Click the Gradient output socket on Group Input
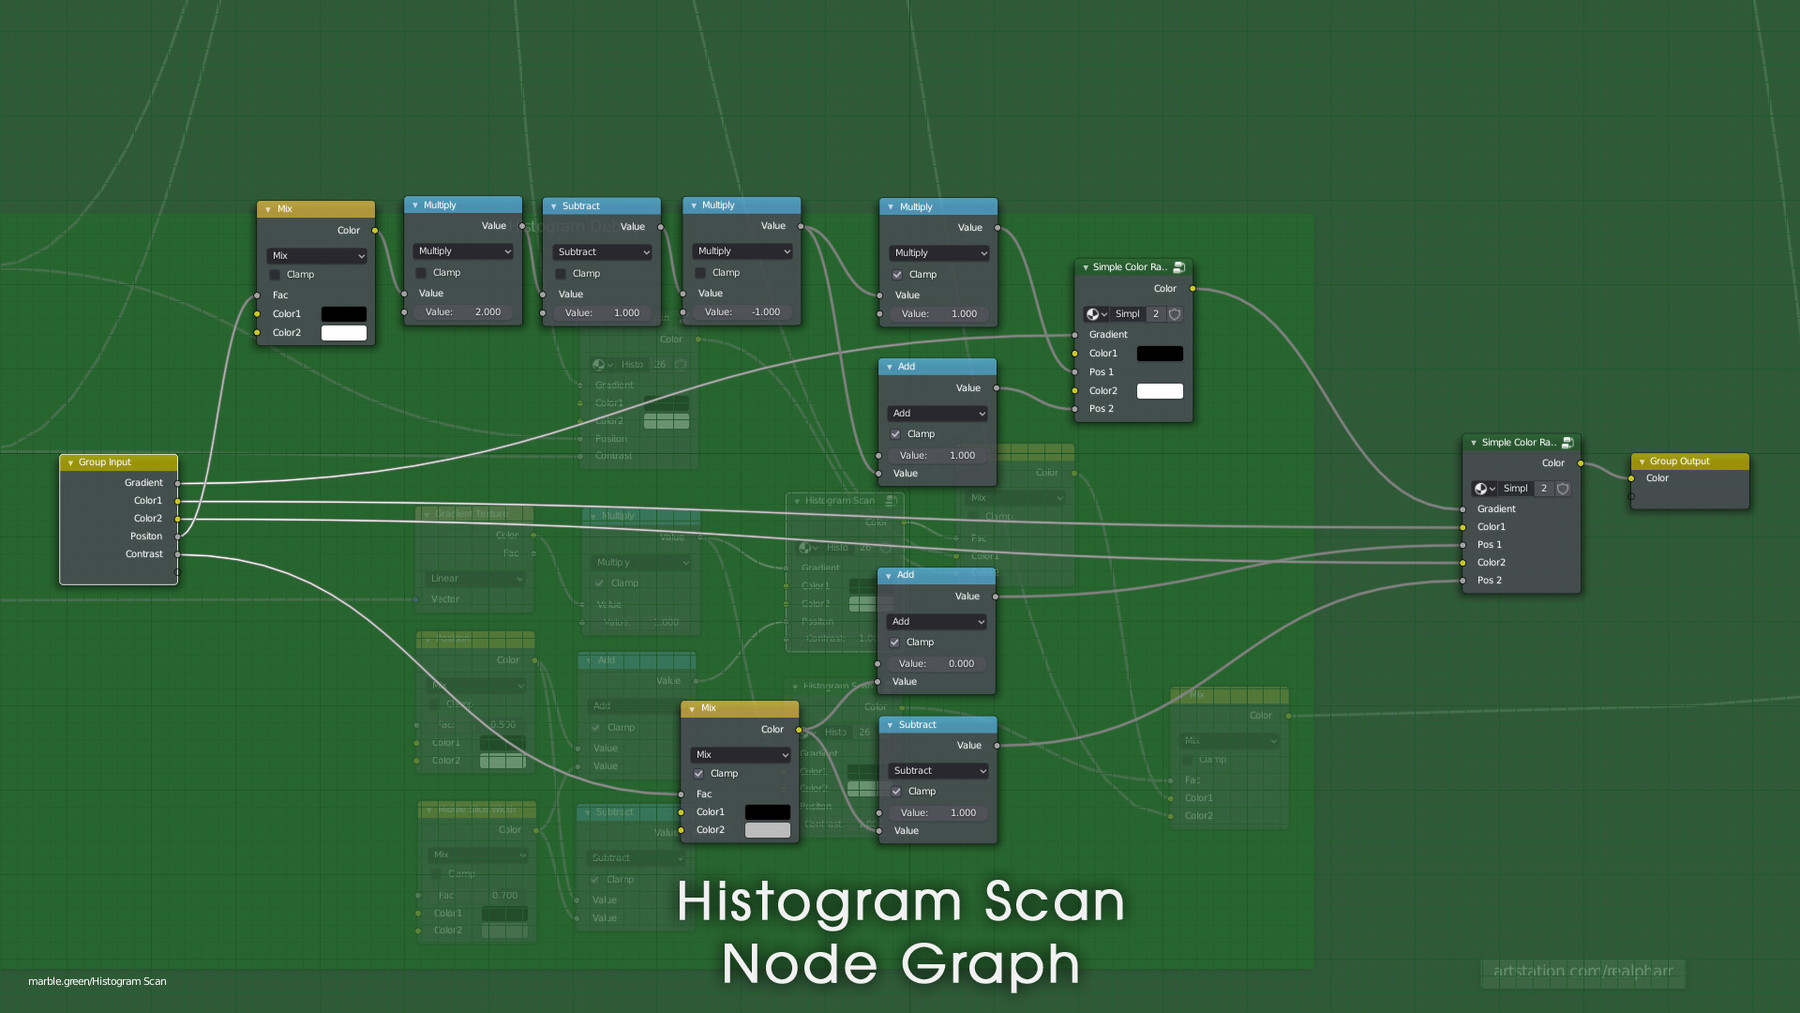Screen dimensions: 1800x1013 tap(177, 482)
